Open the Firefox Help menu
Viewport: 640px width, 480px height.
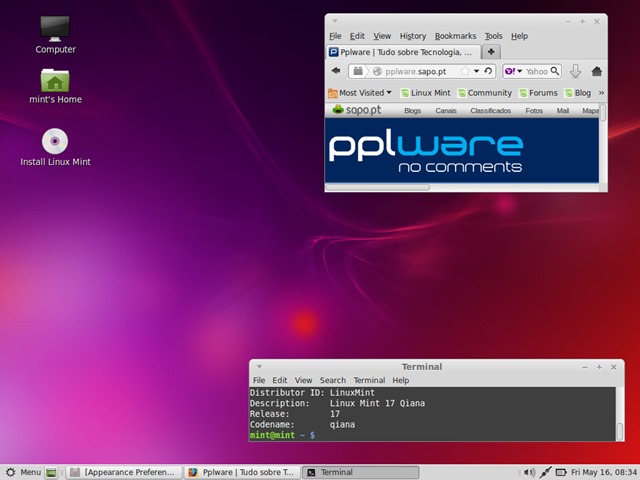click(x=519, y=36)
